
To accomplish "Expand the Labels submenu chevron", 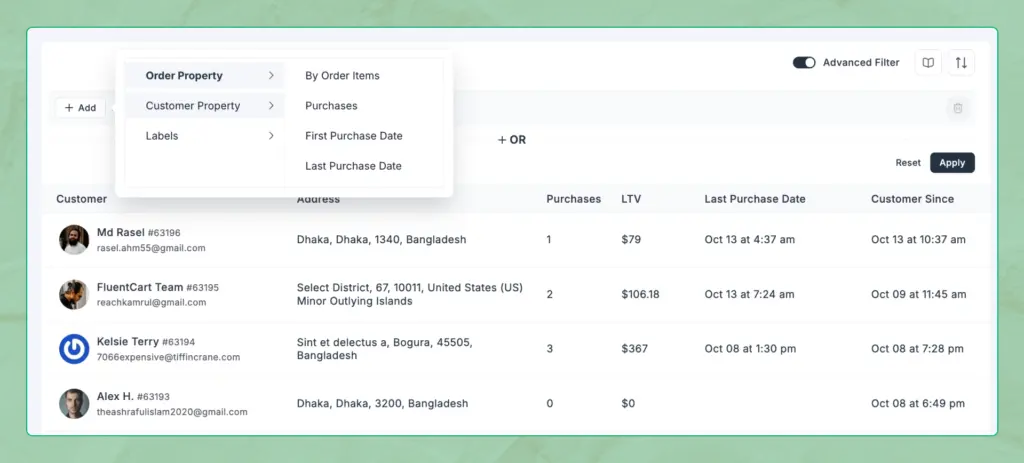I will click(x=271, y=136).
